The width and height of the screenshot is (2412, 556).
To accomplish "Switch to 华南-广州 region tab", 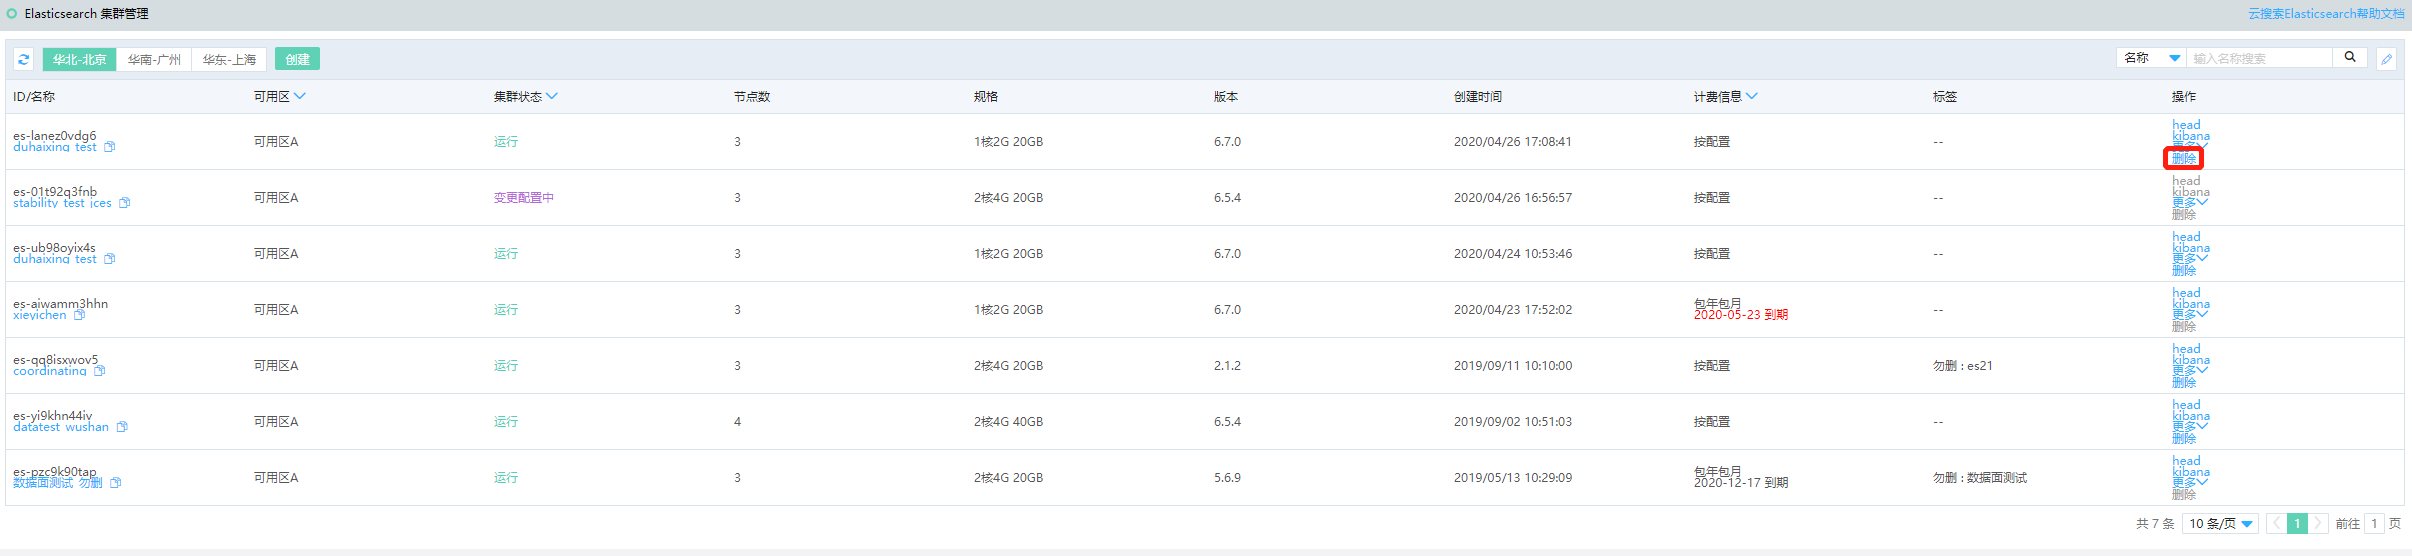I will [154, 59].
